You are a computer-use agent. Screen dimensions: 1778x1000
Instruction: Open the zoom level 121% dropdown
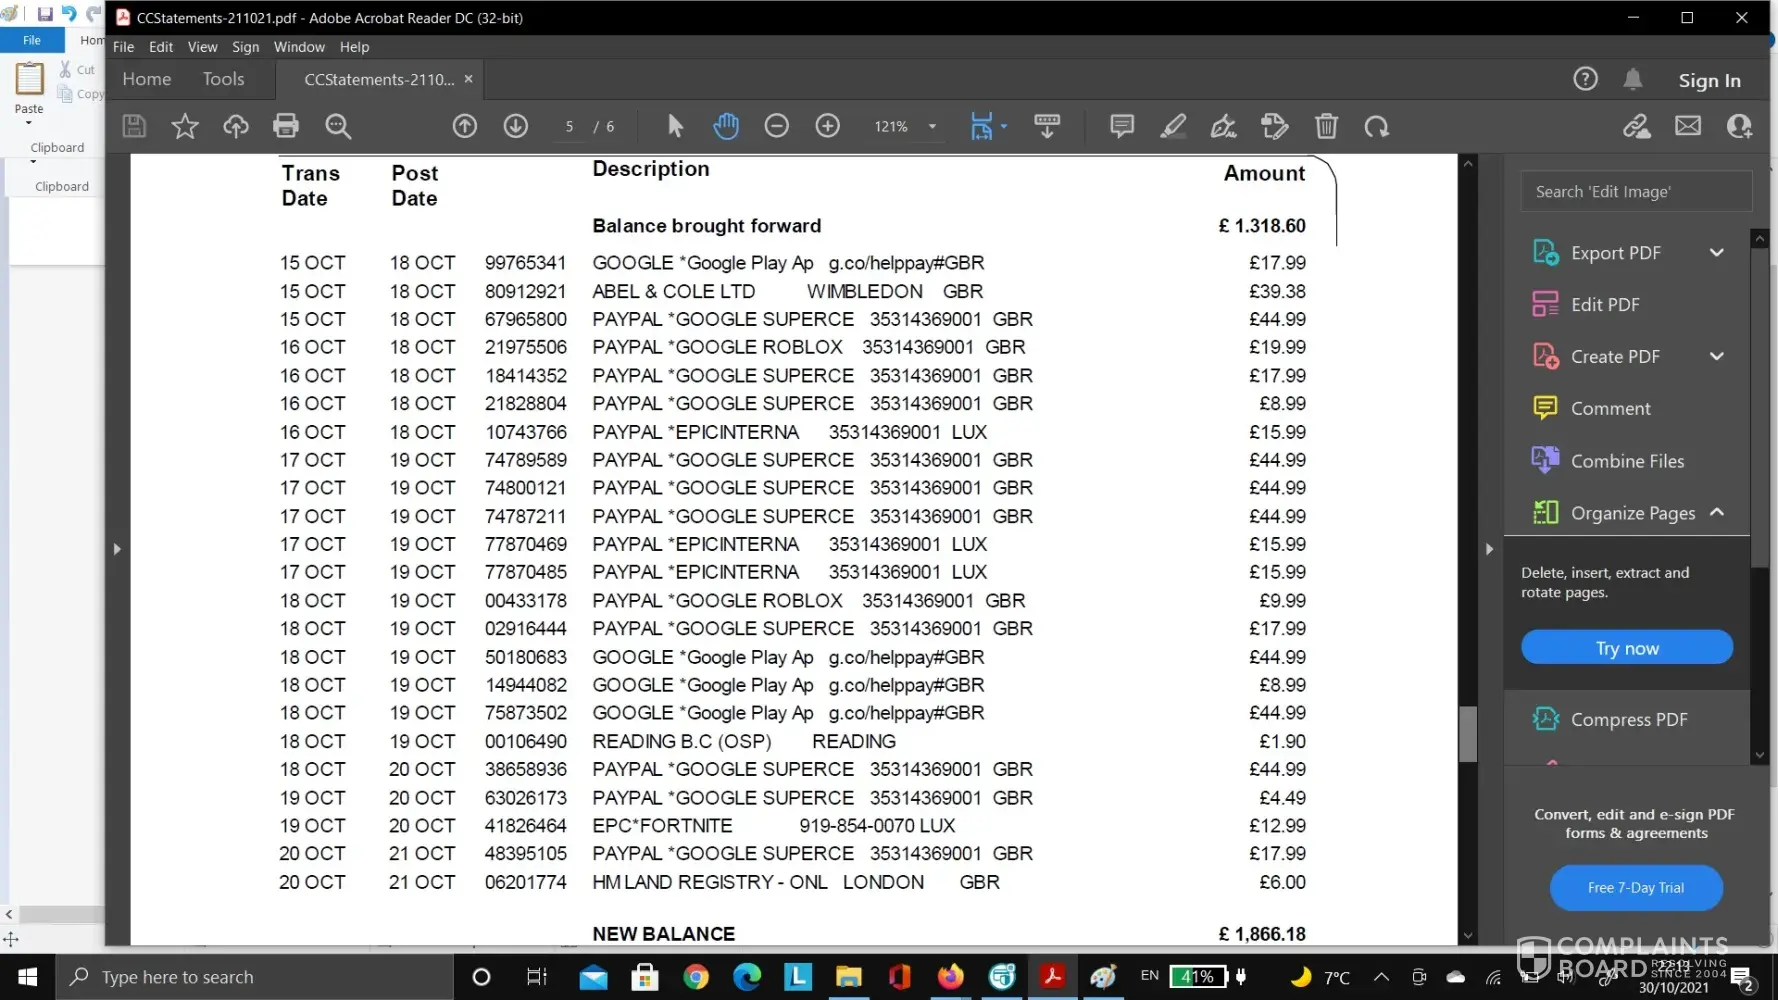pos(932,127)
